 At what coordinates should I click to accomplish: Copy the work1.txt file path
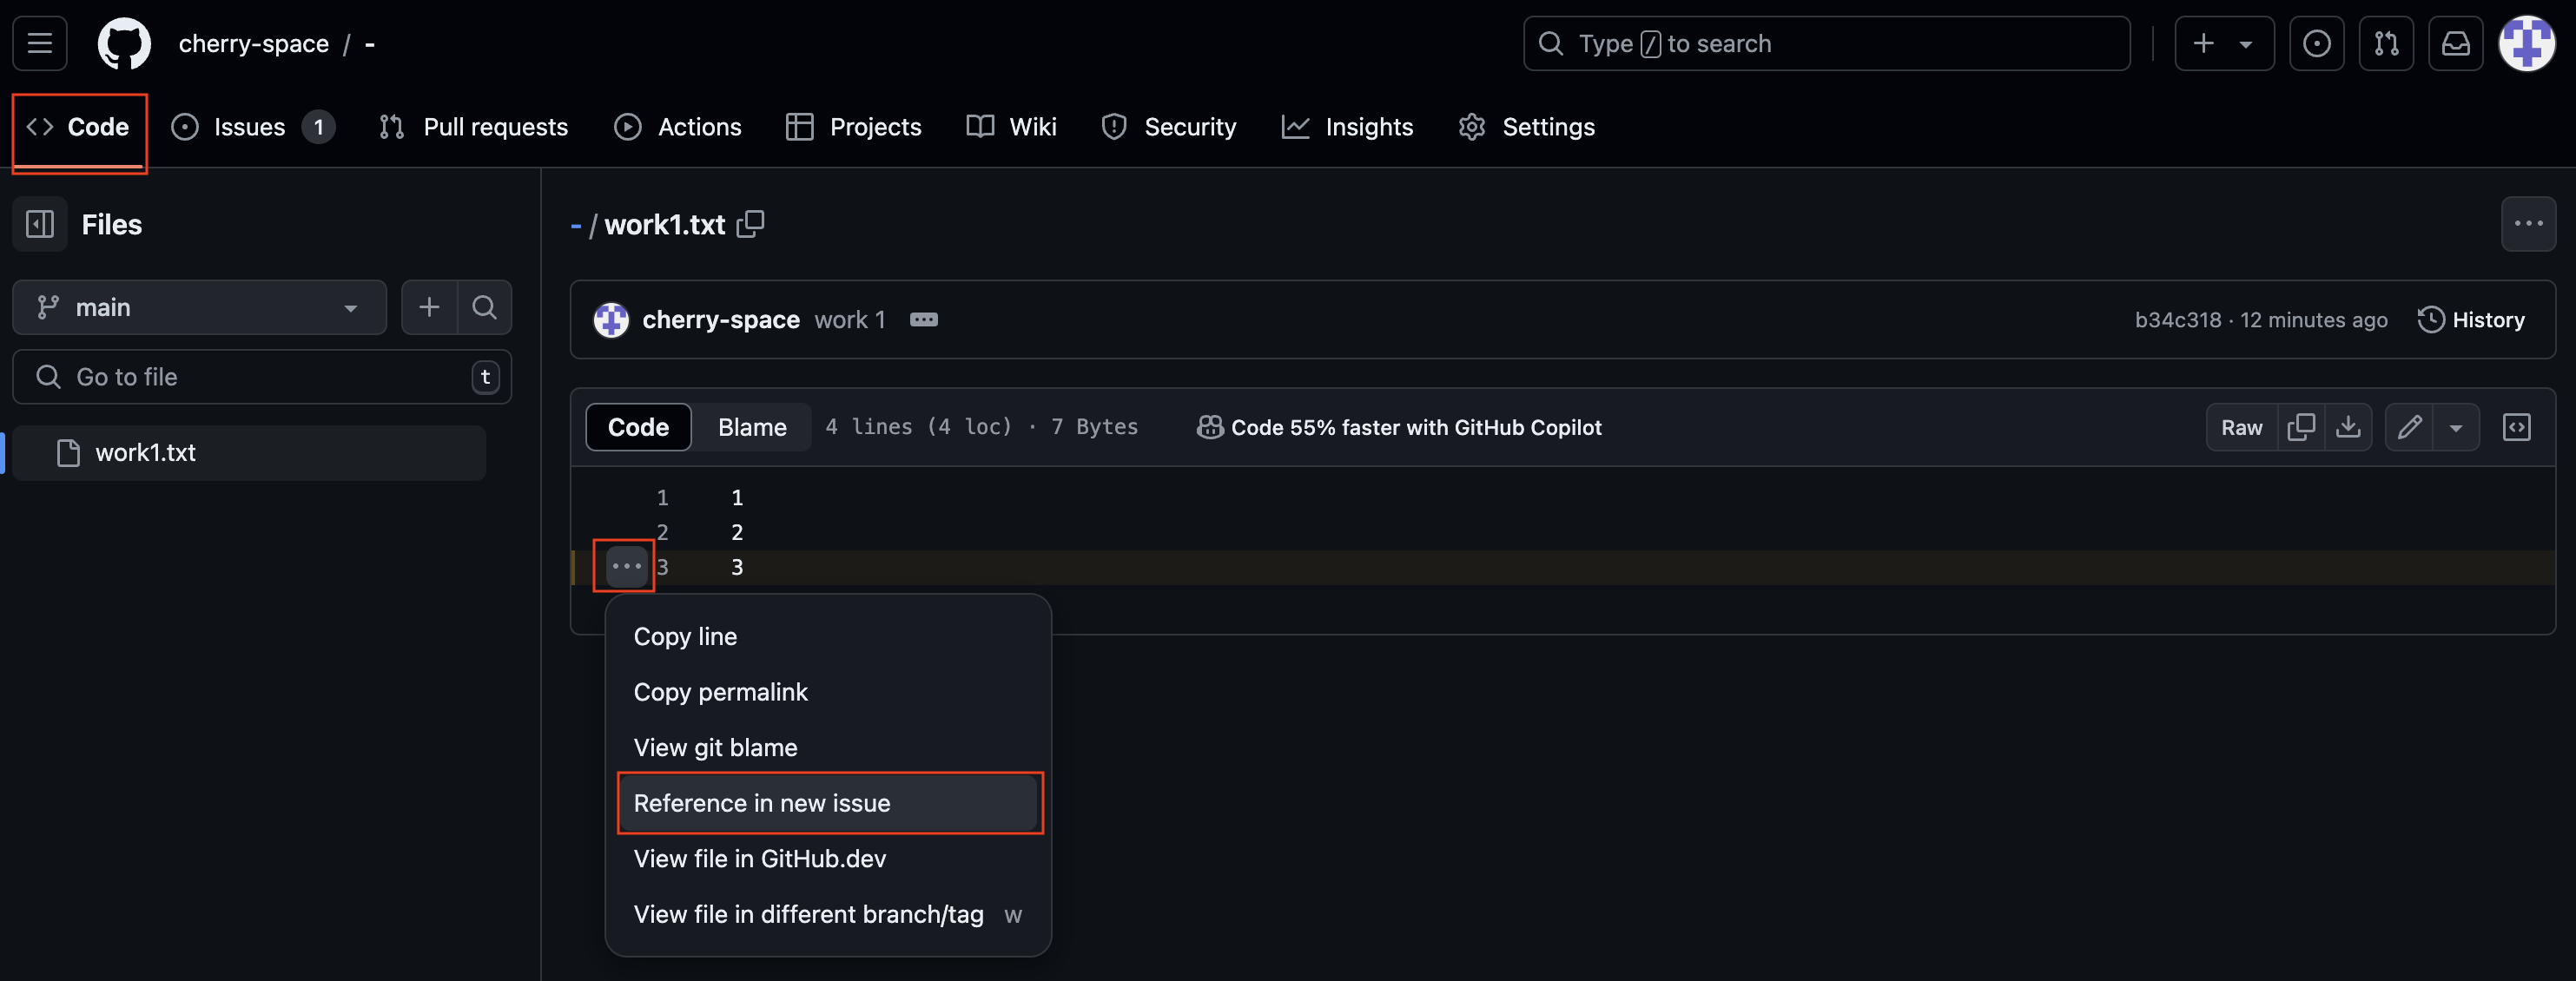click(750, 224)
